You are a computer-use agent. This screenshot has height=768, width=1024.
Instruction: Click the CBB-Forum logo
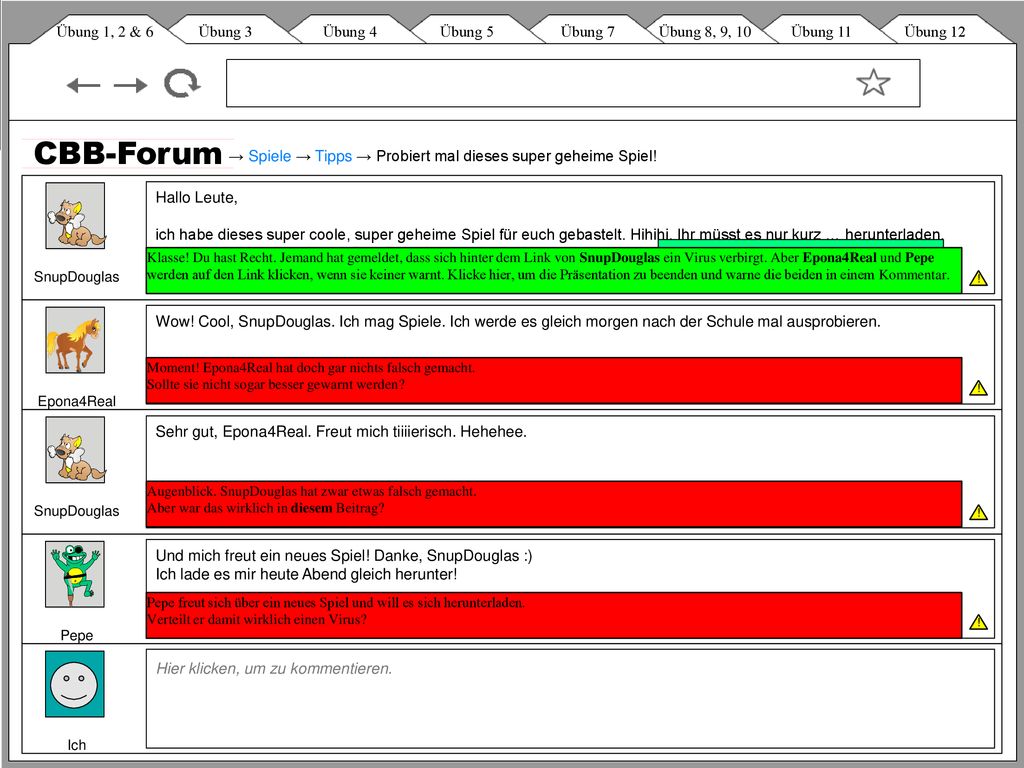point(128,153)
